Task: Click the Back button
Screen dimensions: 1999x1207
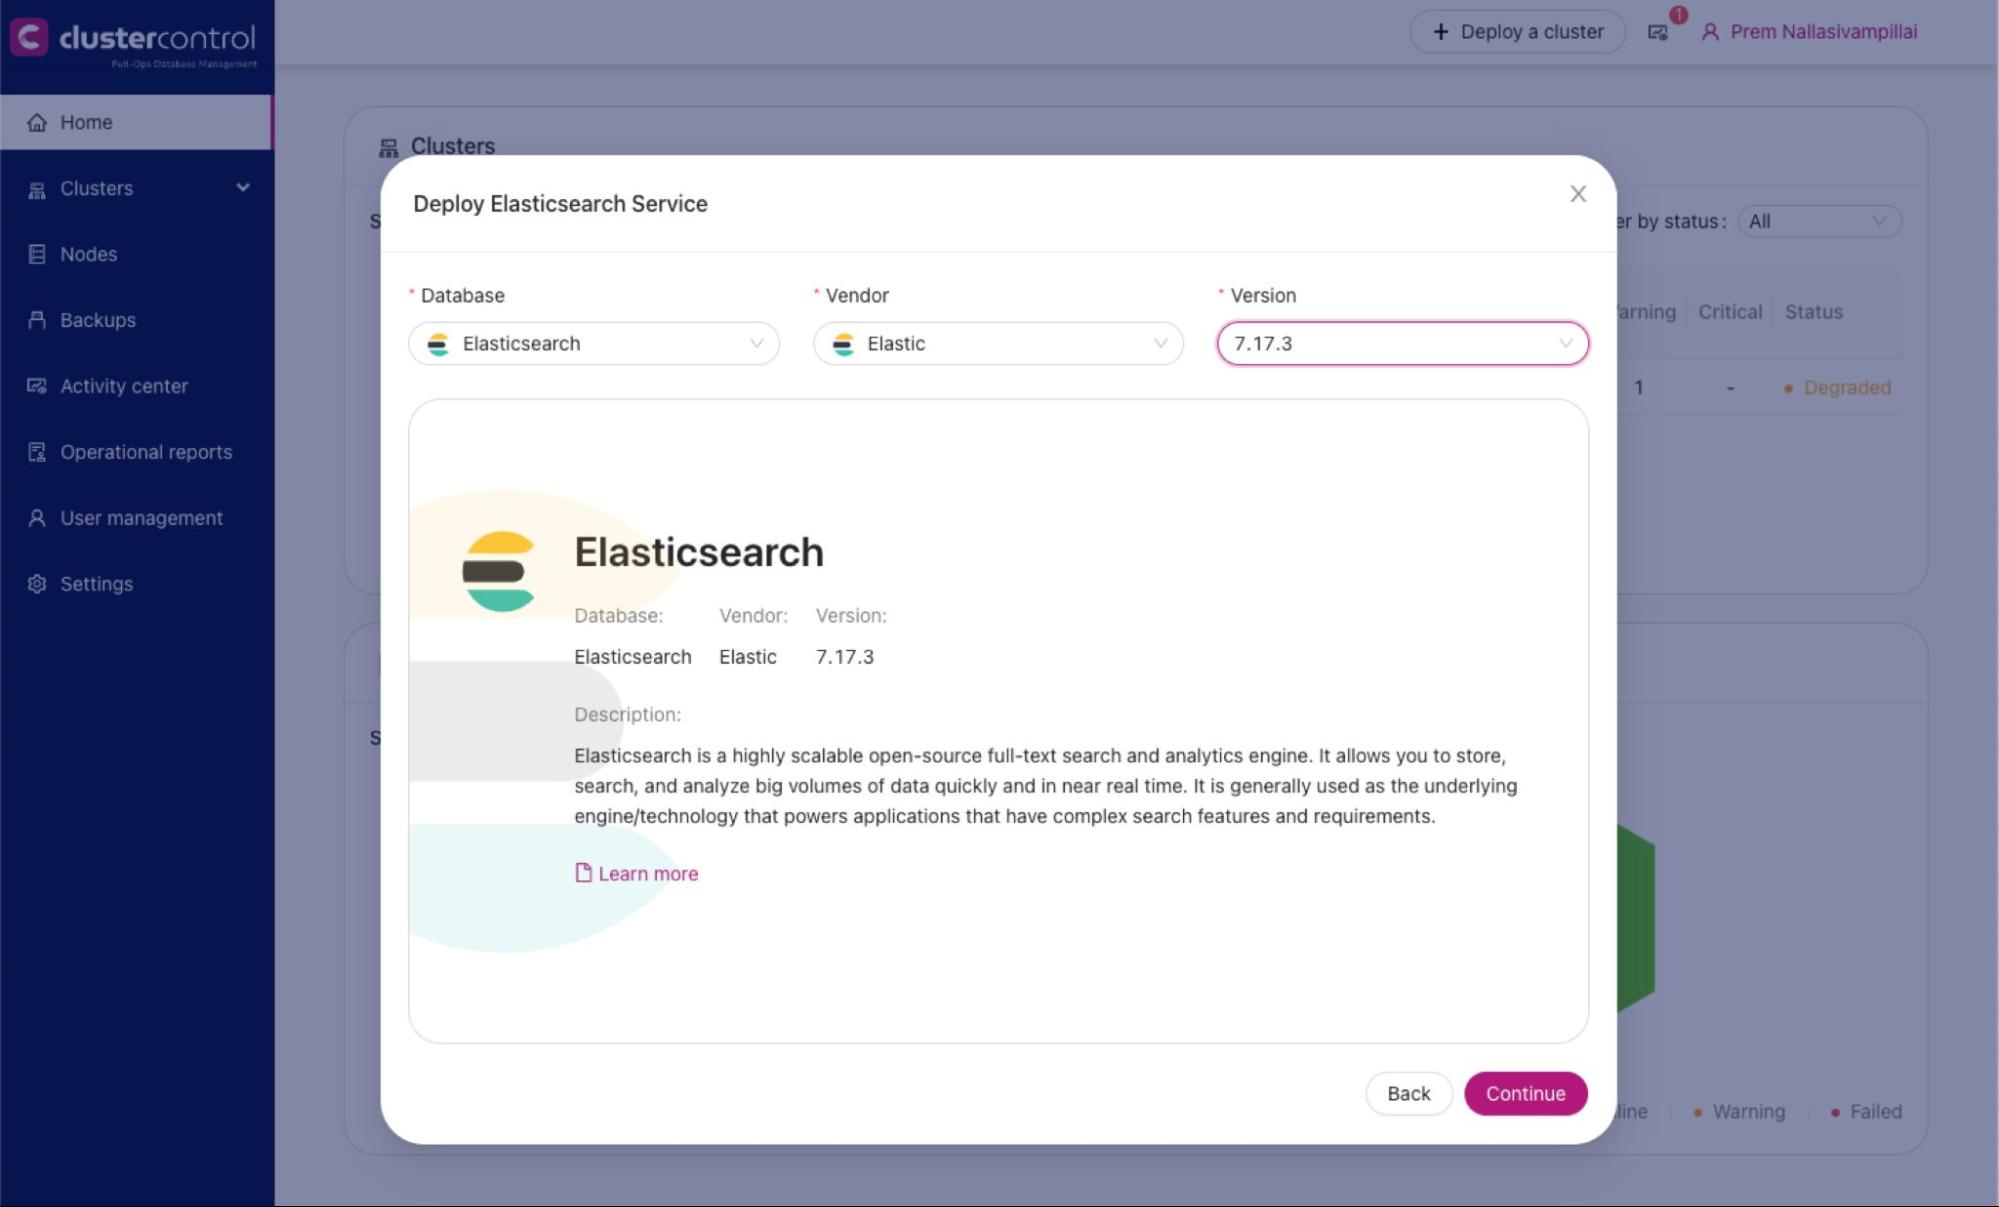Action: click(1408, 1093)
